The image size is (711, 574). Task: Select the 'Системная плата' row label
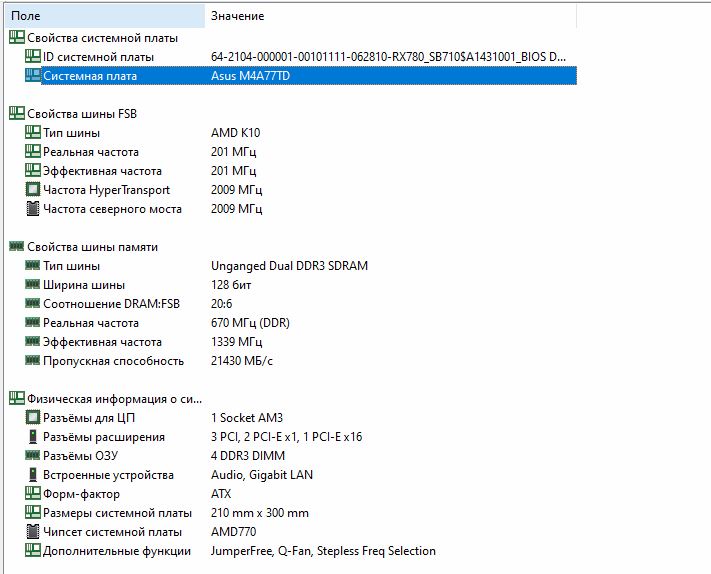click(90, 76)
